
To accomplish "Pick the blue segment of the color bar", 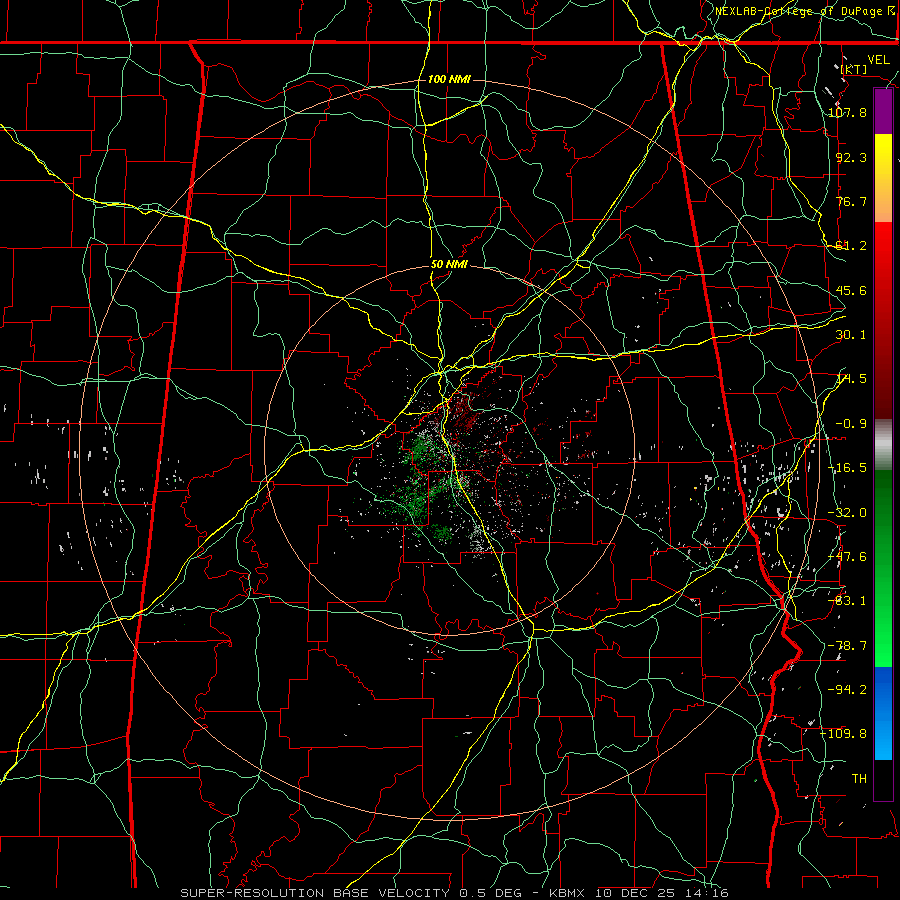I will pos(883,713).
